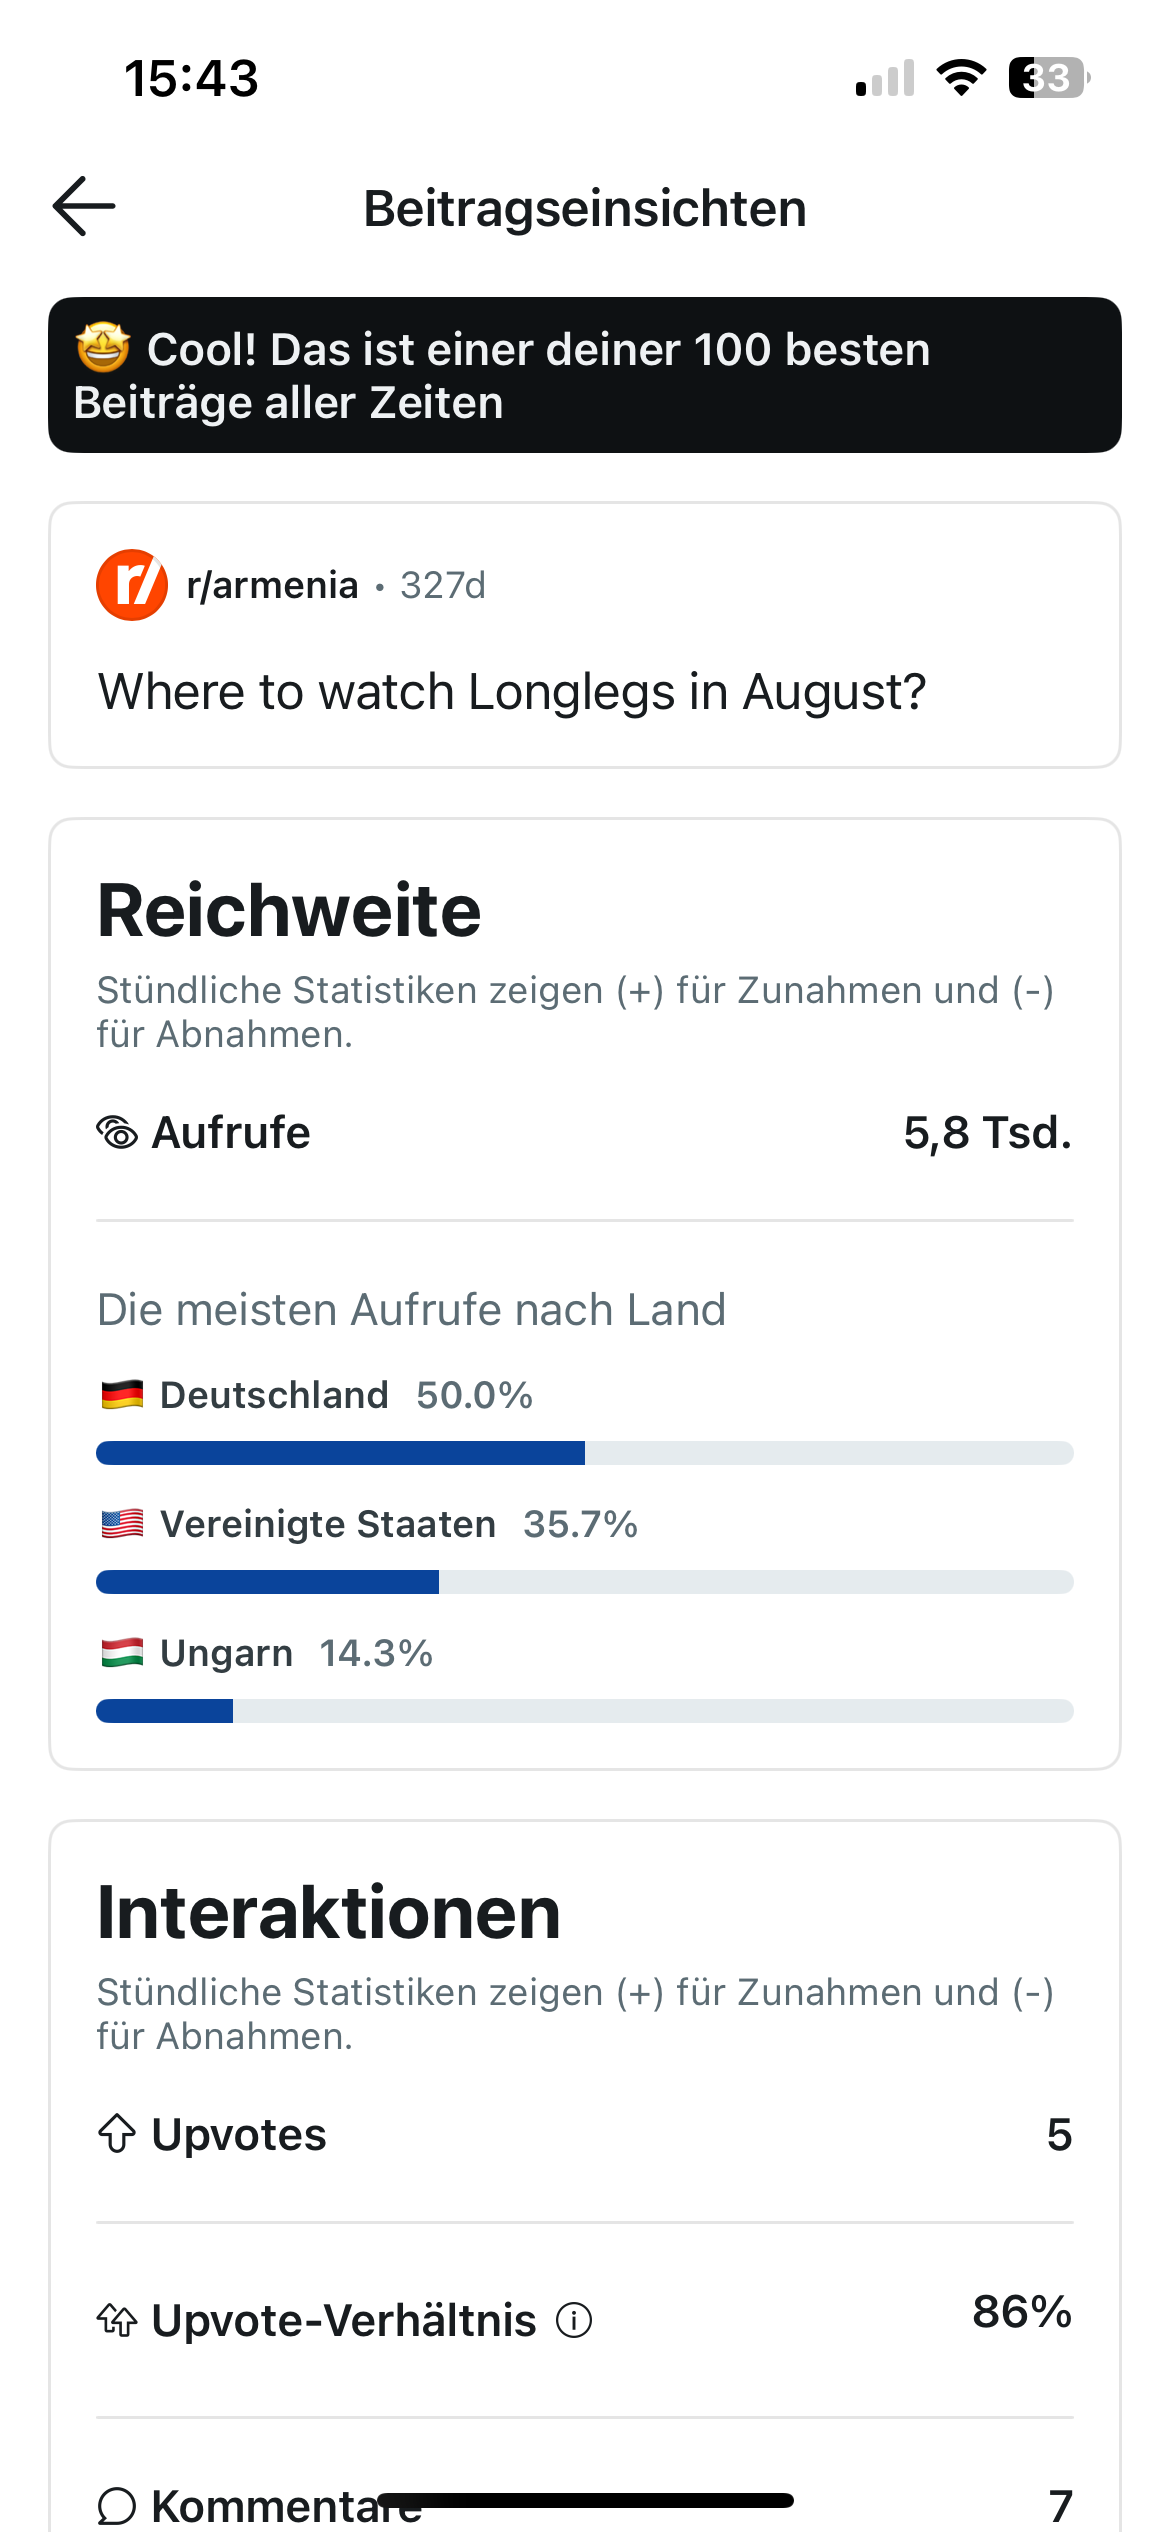Tap the top 100 posts banner
1170x2532 pixels.
585,375
